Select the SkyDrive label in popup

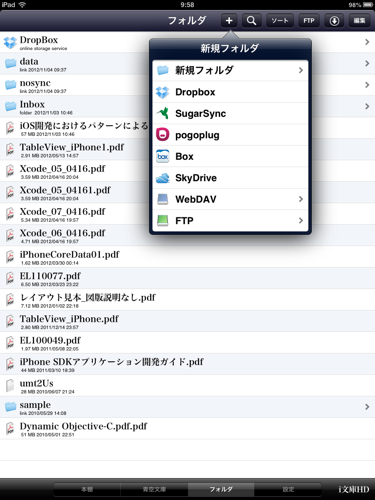coord(196,178)
